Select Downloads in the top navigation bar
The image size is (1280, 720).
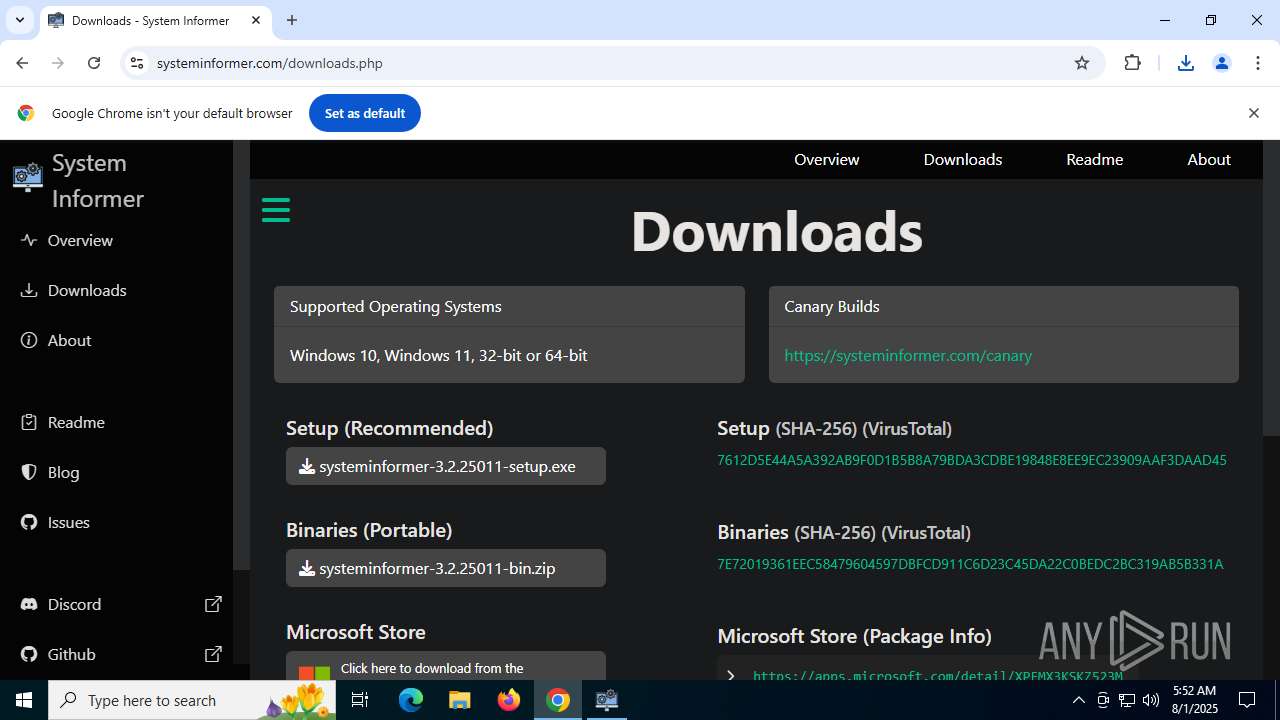(962, 159)
